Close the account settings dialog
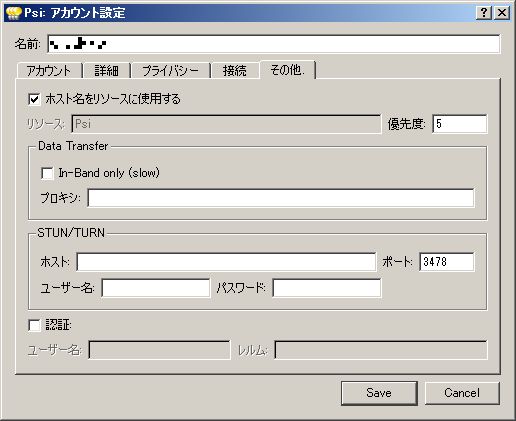 (502, 13)
